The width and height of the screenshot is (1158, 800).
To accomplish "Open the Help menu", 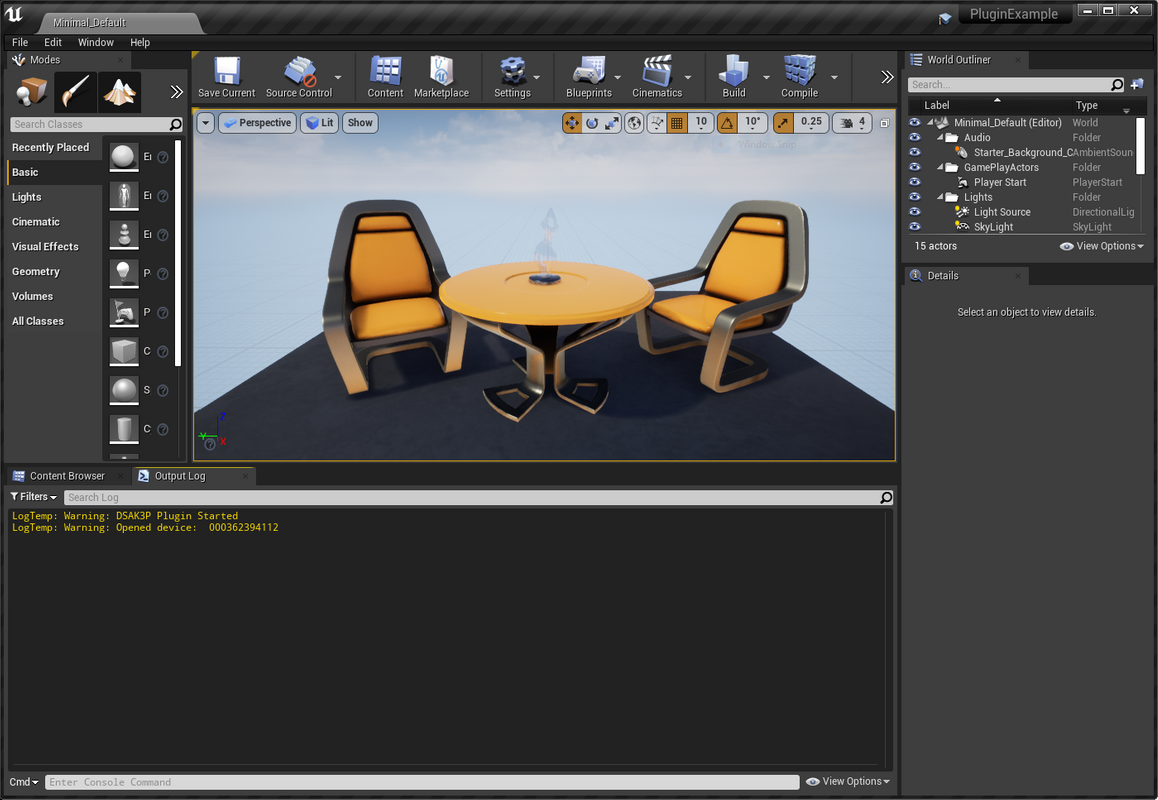I will (x=140, y=42).
